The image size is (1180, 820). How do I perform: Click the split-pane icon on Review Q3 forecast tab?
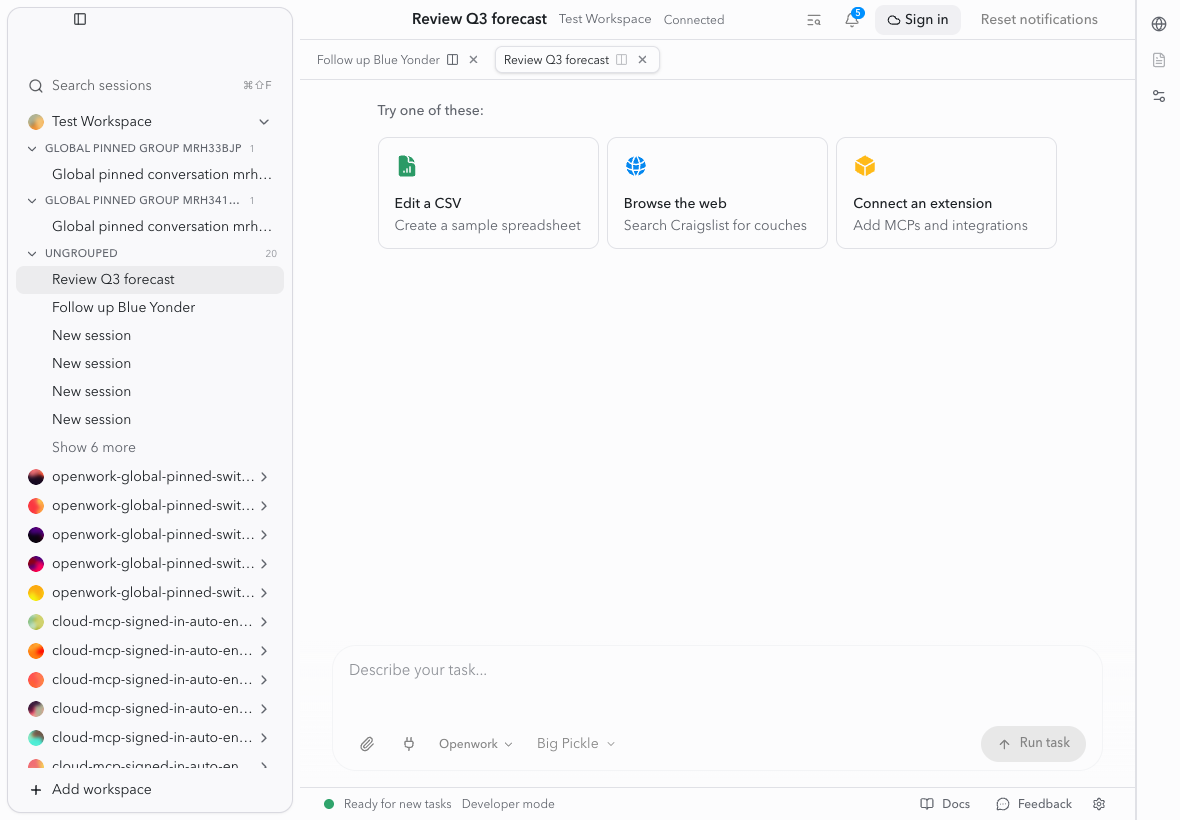[x=622, y=59]
